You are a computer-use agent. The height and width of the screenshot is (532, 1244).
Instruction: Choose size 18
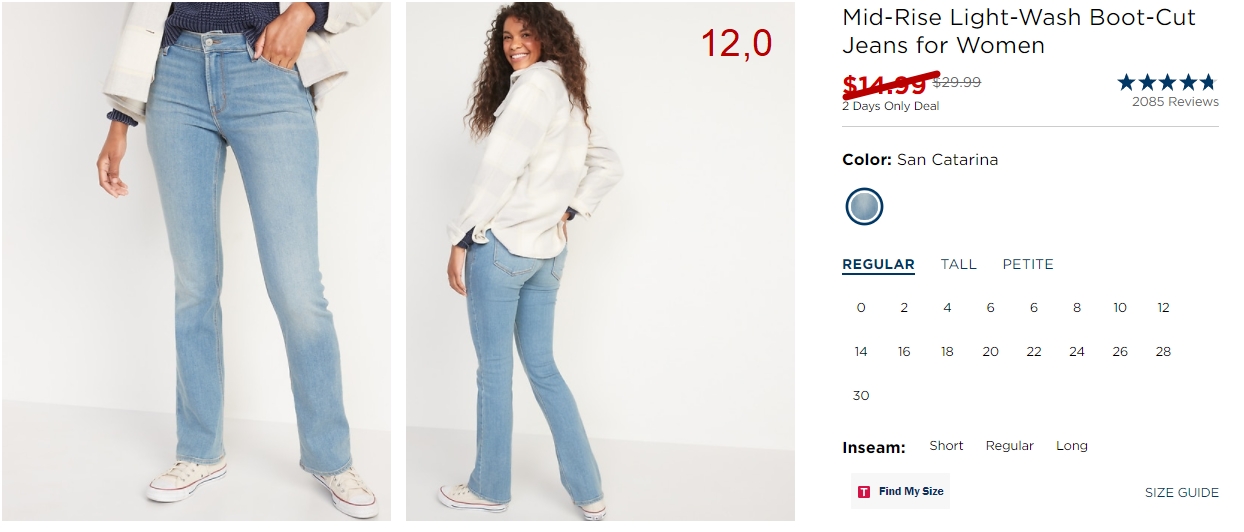click(947, 352)
